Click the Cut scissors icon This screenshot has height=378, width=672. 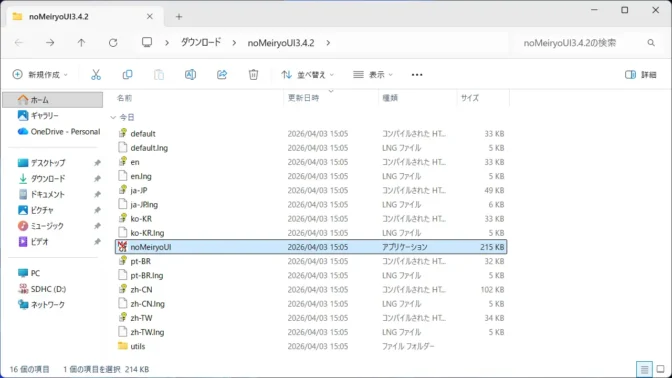(96, 75)
